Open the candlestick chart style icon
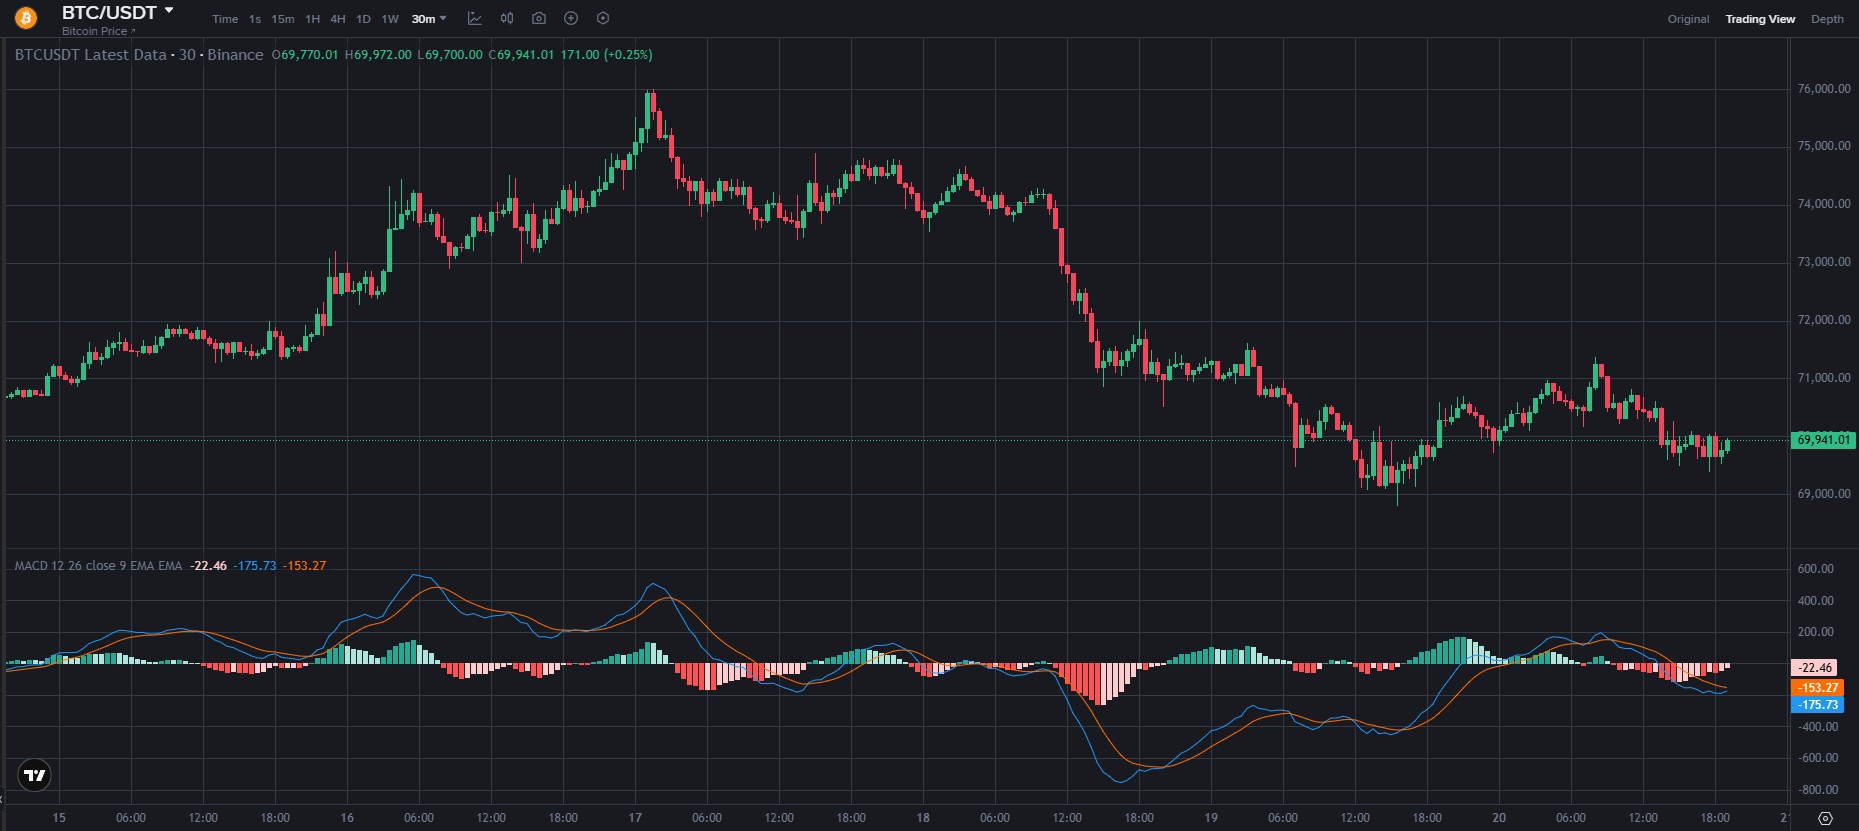 [507, 18]
